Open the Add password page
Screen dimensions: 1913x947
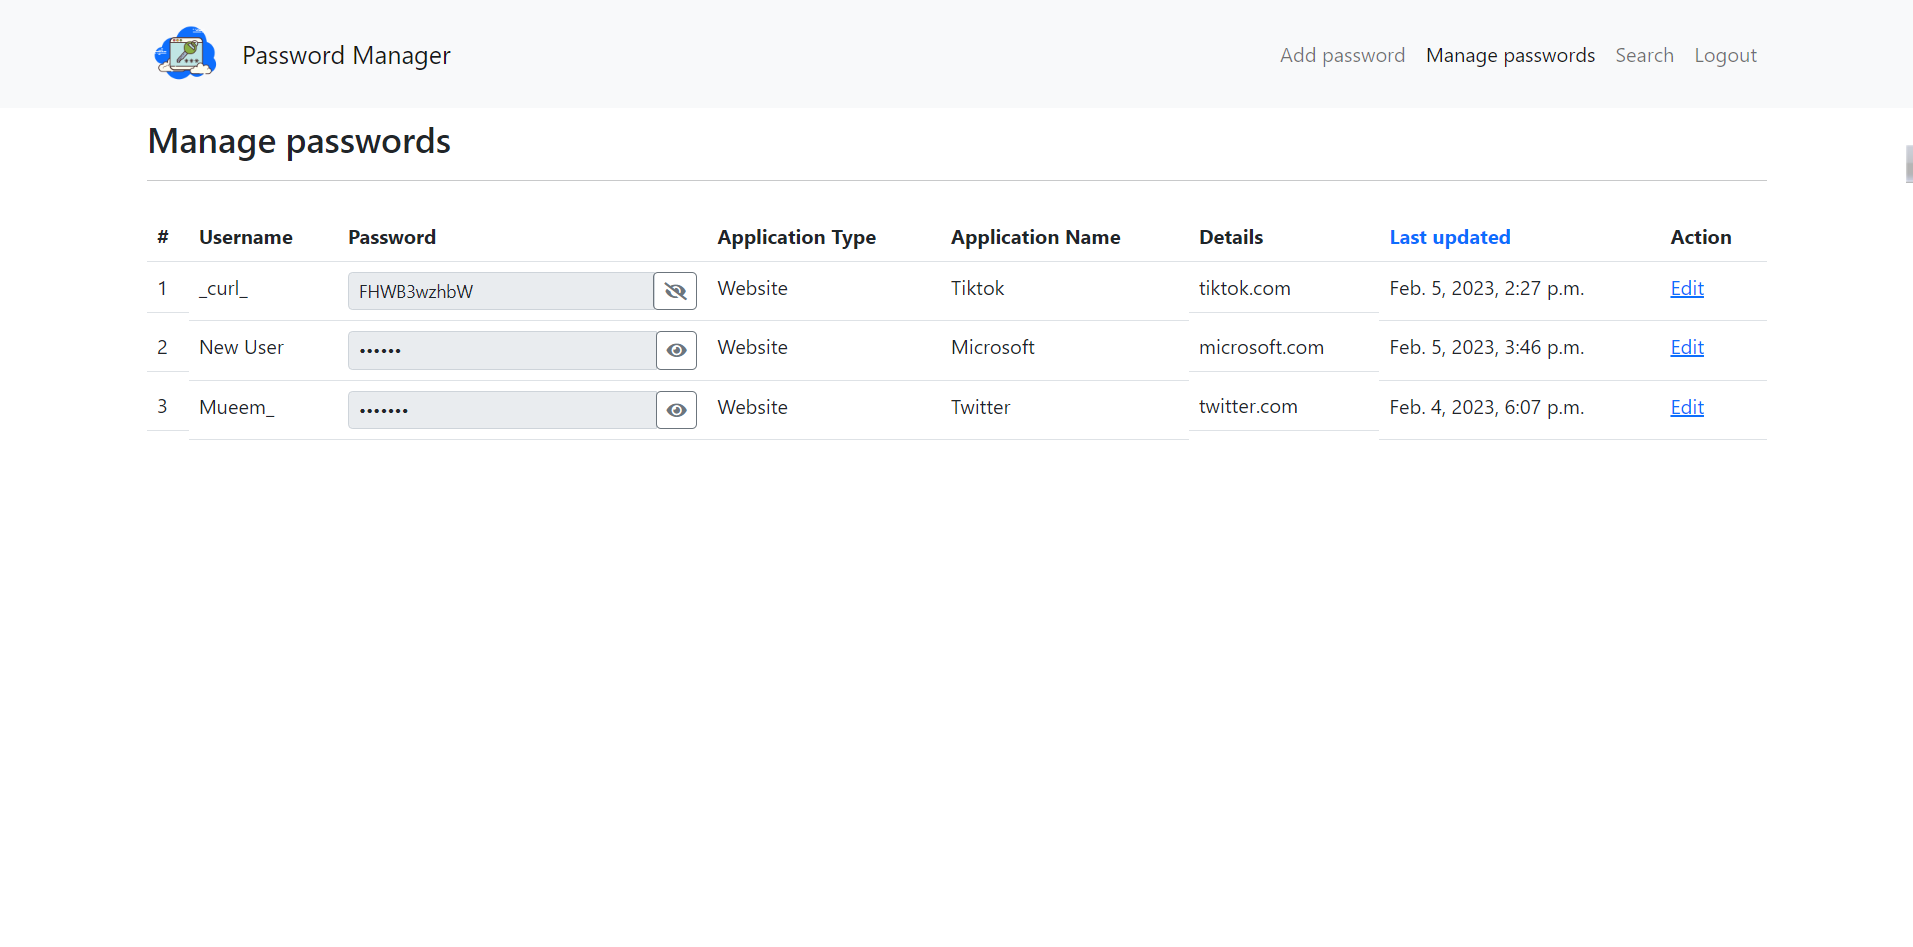(x=1342, y=55)
